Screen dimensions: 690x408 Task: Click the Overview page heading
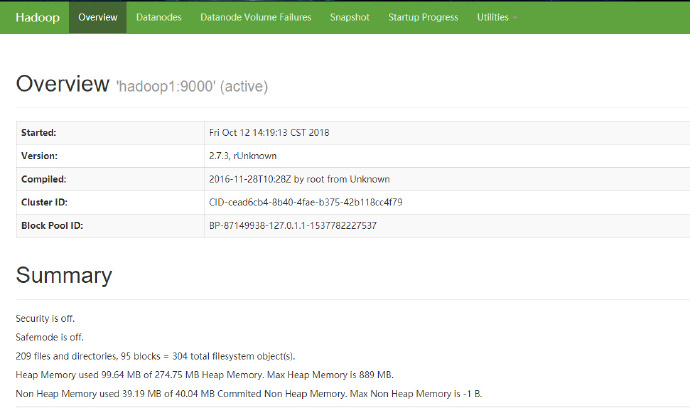(x=62, y=84)
